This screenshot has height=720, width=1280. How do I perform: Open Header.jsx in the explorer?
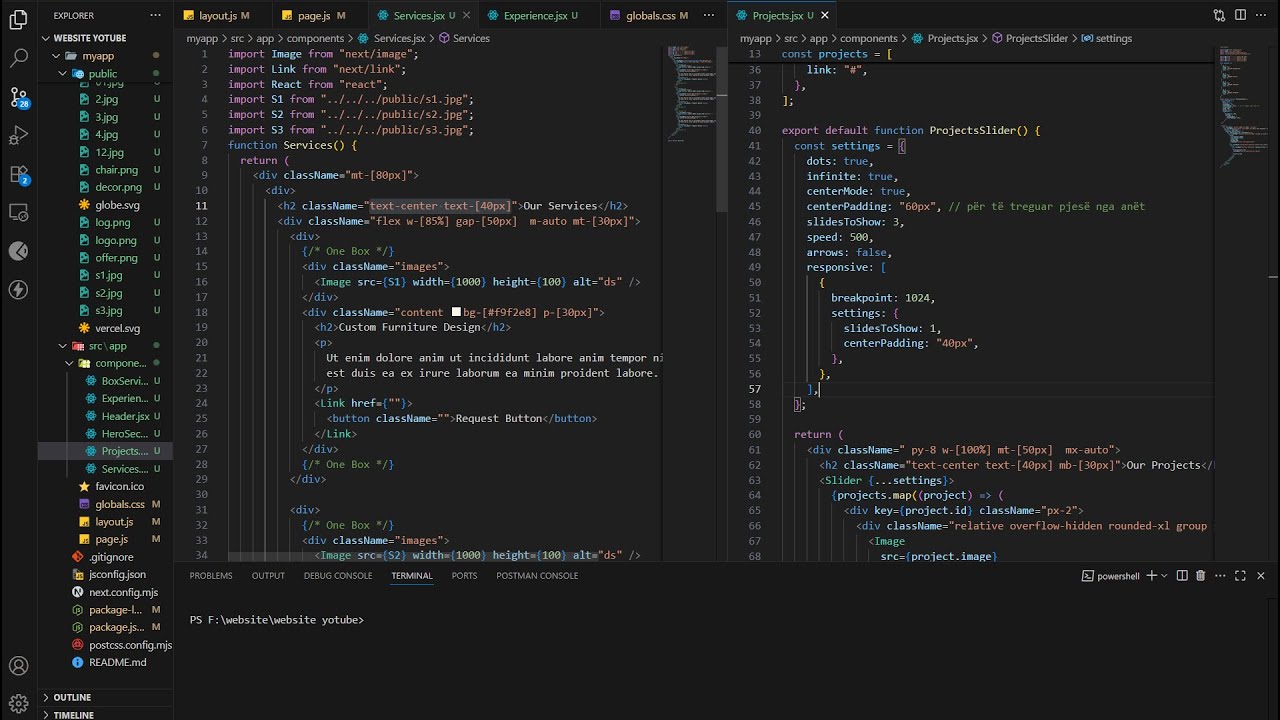(x=125, y=416)
